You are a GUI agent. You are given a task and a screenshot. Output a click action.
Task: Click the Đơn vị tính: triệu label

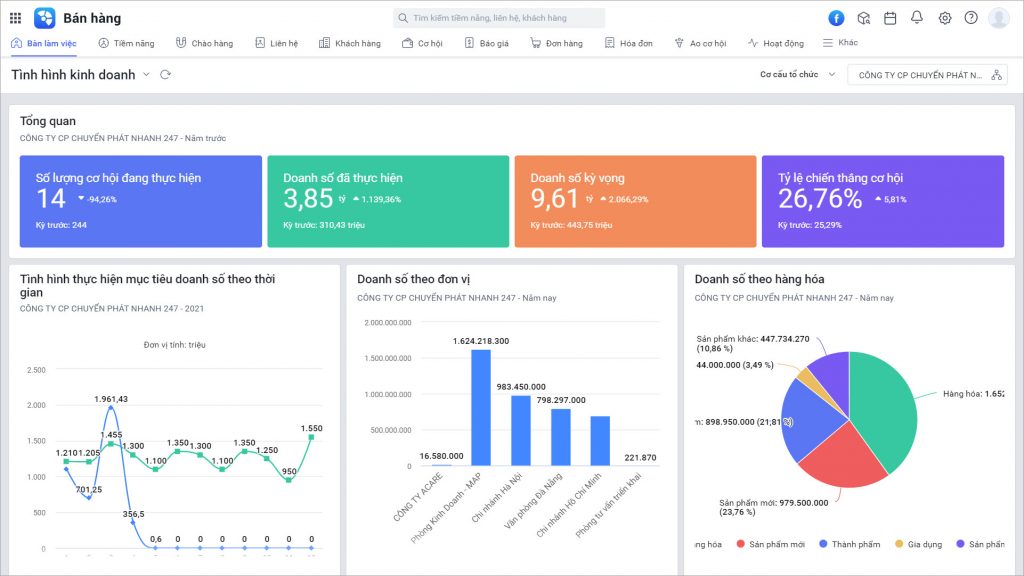coord(174,345)
